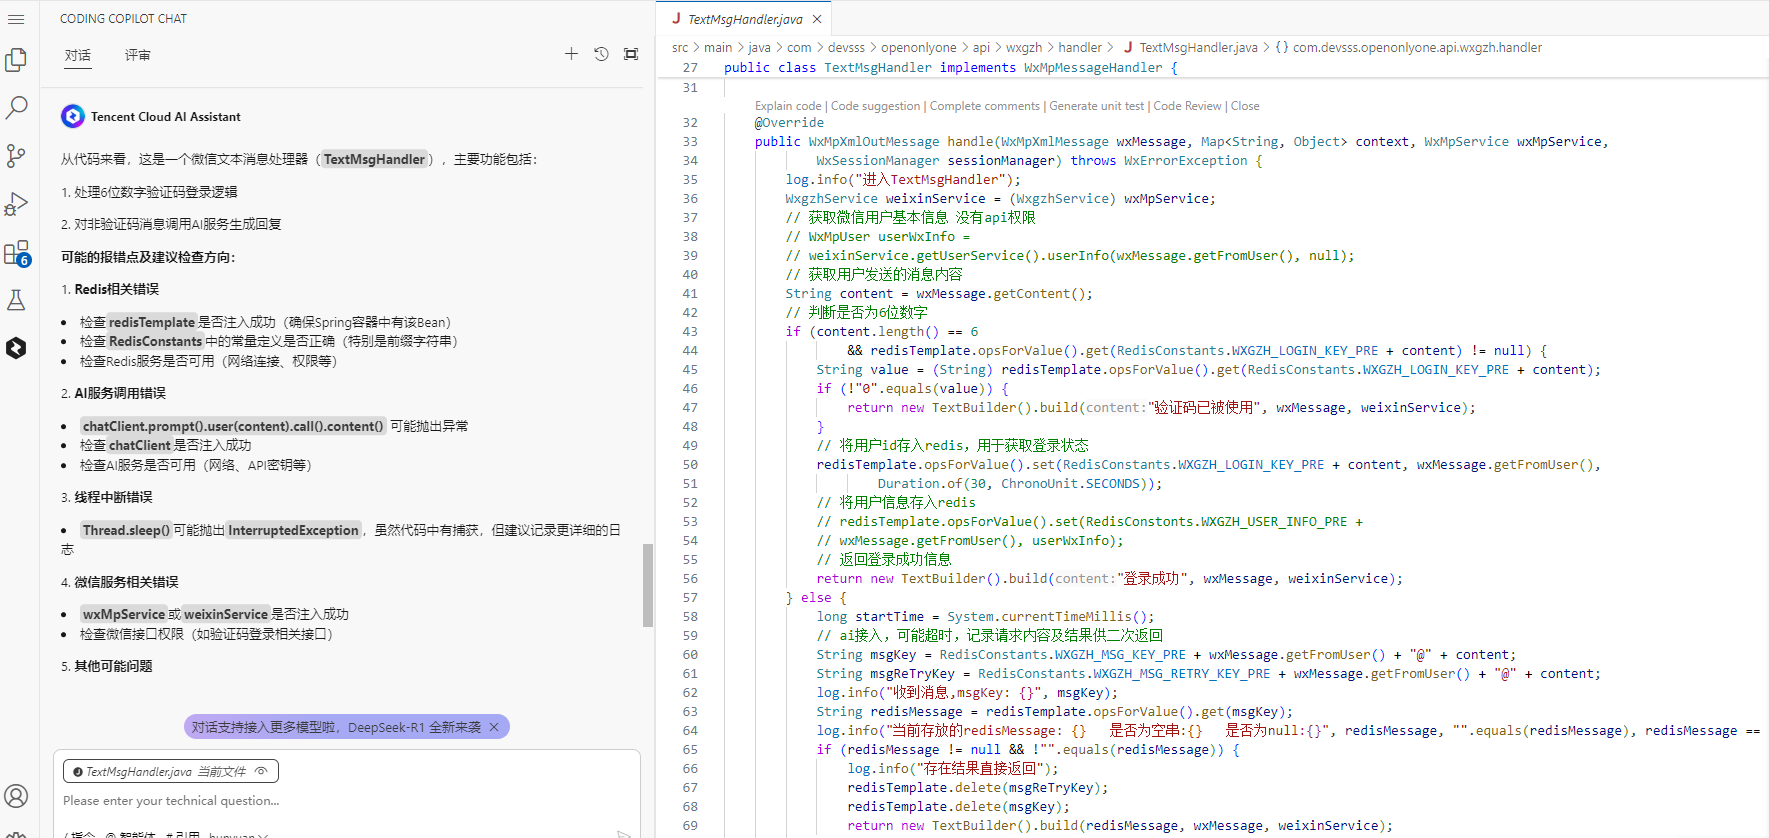
Task: Click the AI服务调用错误 heading in the chat
Action: tap(120, 393)
